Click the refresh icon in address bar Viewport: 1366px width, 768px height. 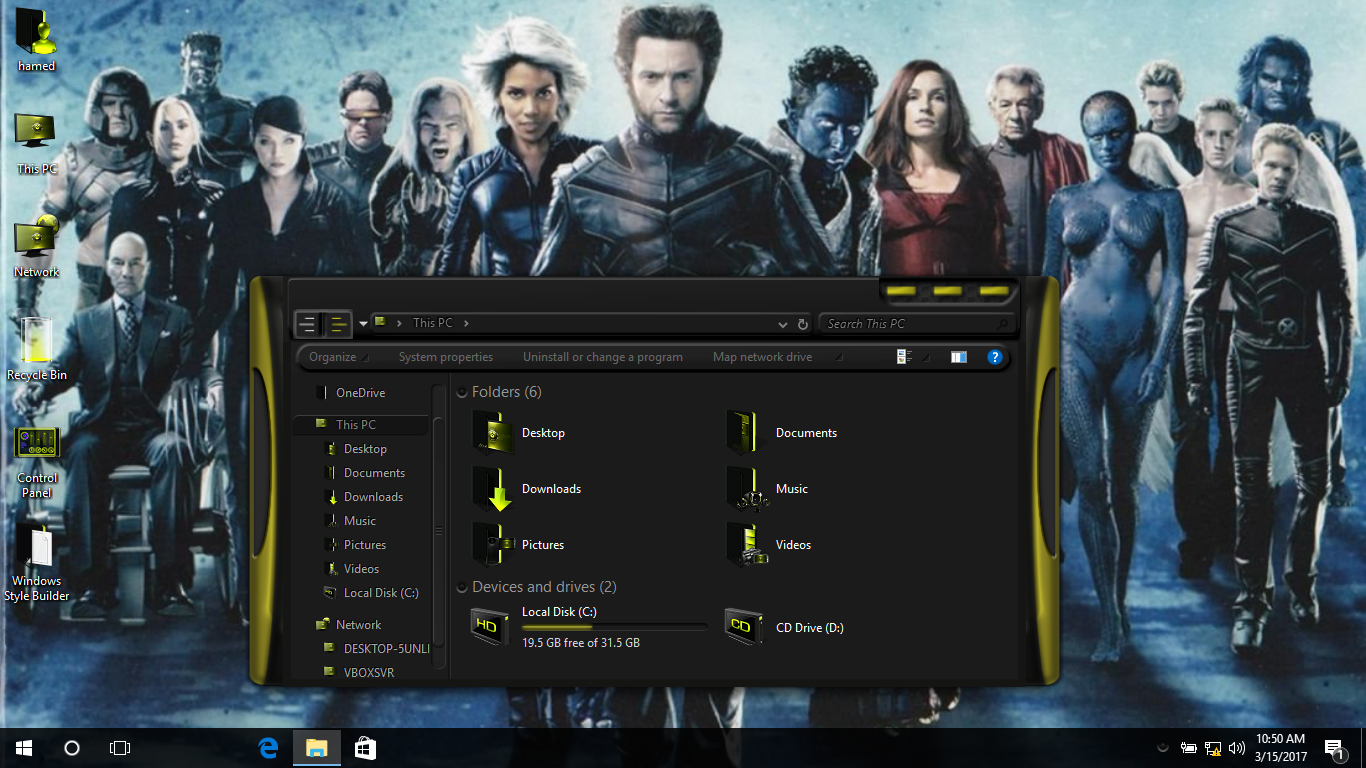pyautogui.click(x=802, y=324)
